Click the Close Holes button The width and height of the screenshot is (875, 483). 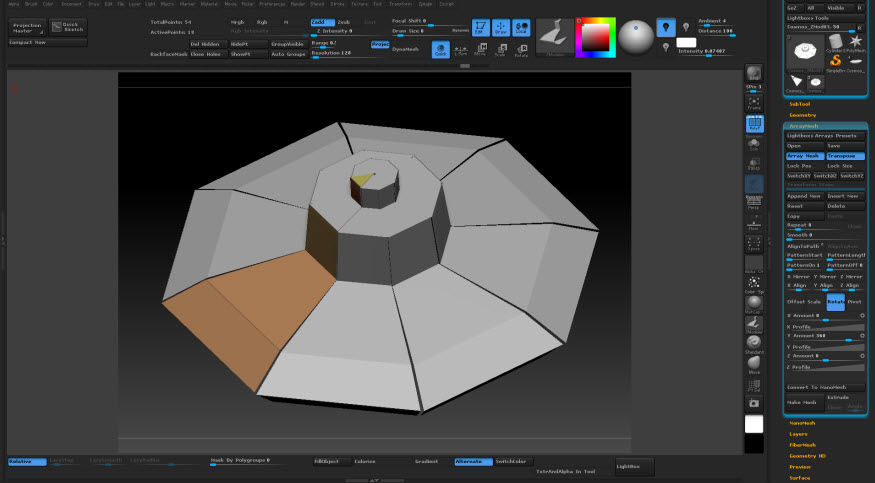tap(208, 54)
